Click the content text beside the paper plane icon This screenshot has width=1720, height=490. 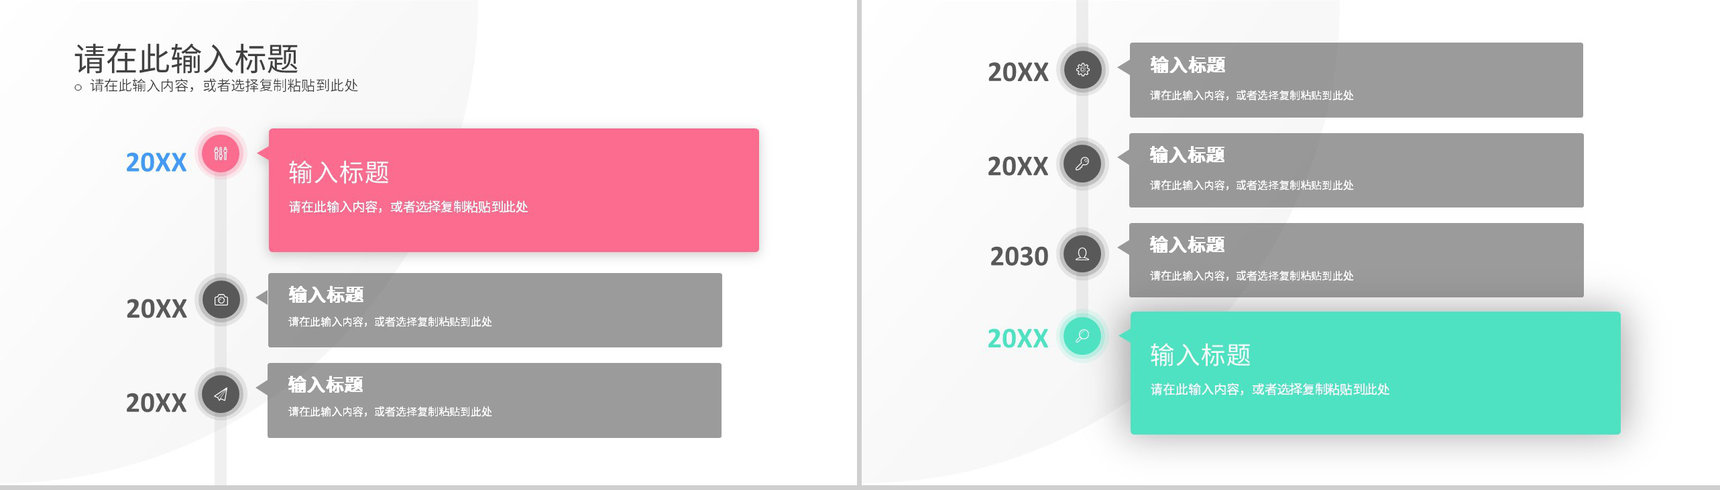click(390, 412)
